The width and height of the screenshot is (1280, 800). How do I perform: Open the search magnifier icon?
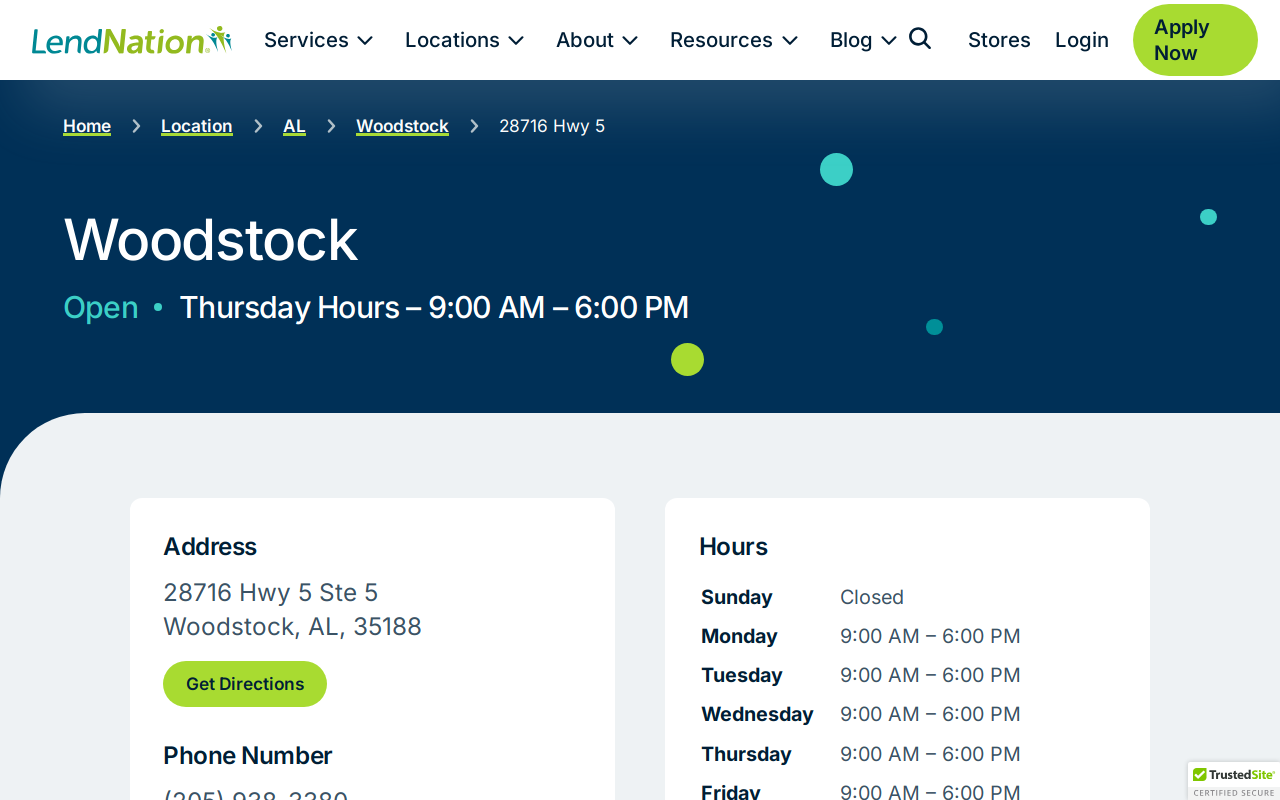click(x=920, y=39)
